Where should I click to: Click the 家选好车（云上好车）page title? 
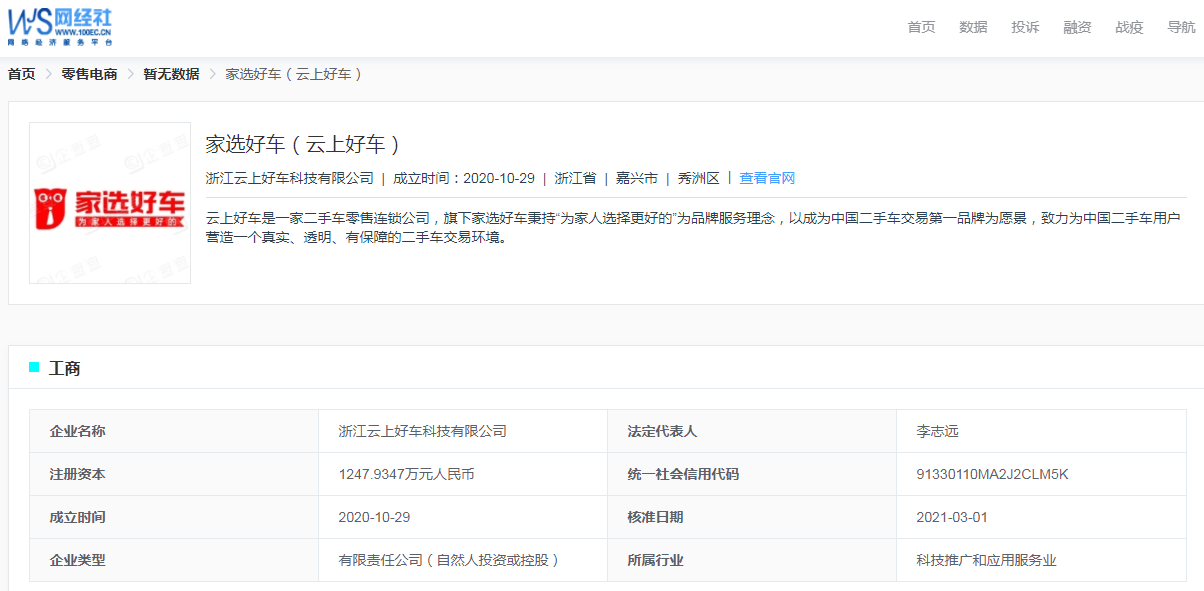(x=304, y=144)
